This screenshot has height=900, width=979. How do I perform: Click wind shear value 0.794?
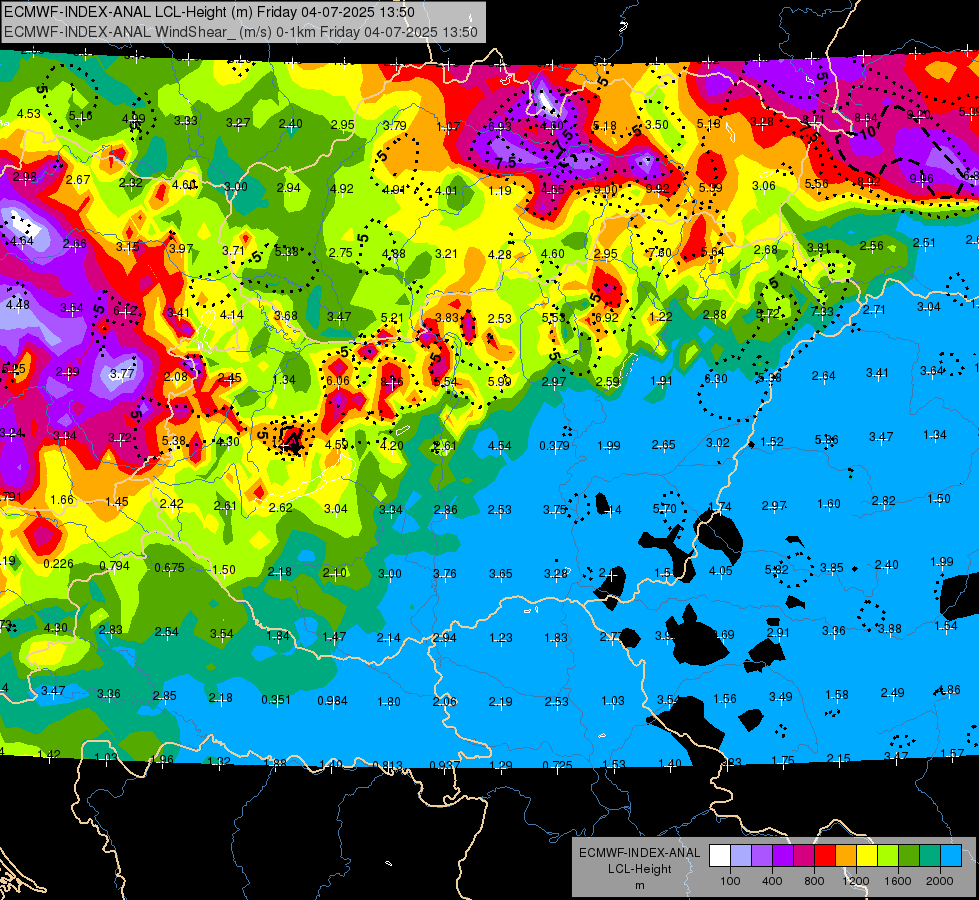click(114, 566)
